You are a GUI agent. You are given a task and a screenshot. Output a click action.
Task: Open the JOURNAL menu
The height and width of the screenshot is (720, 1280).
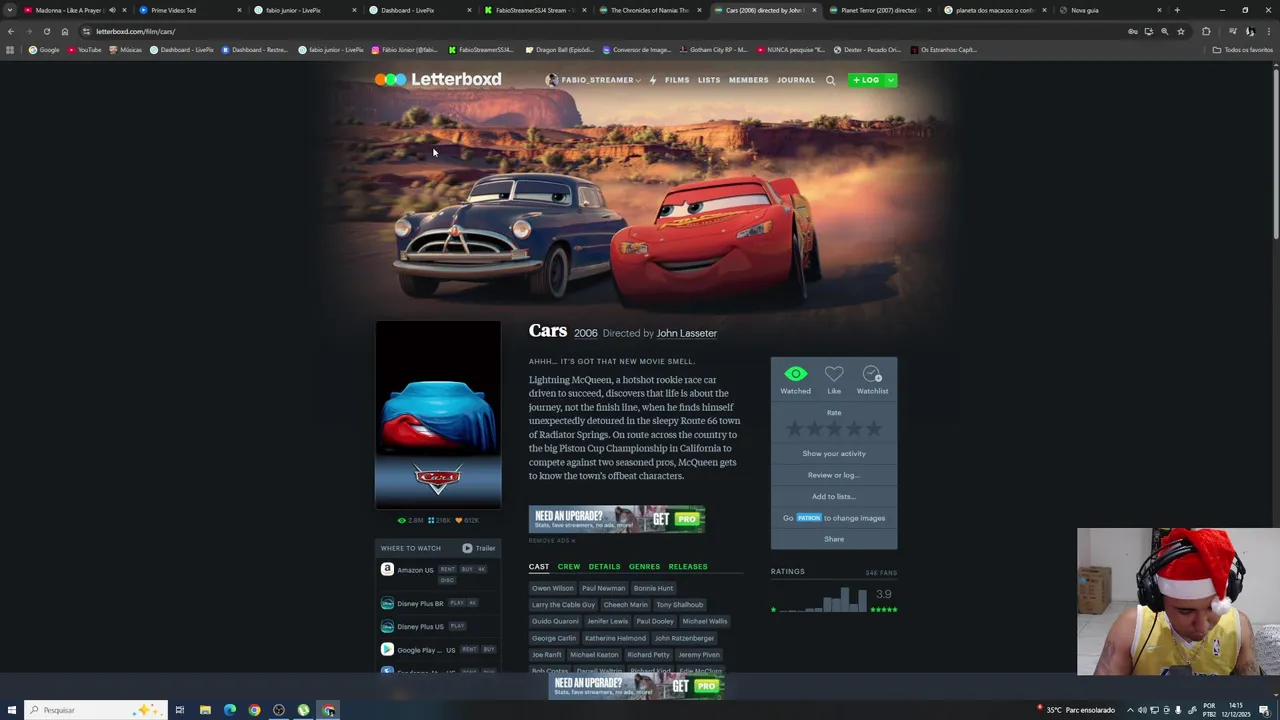point(796,80)
